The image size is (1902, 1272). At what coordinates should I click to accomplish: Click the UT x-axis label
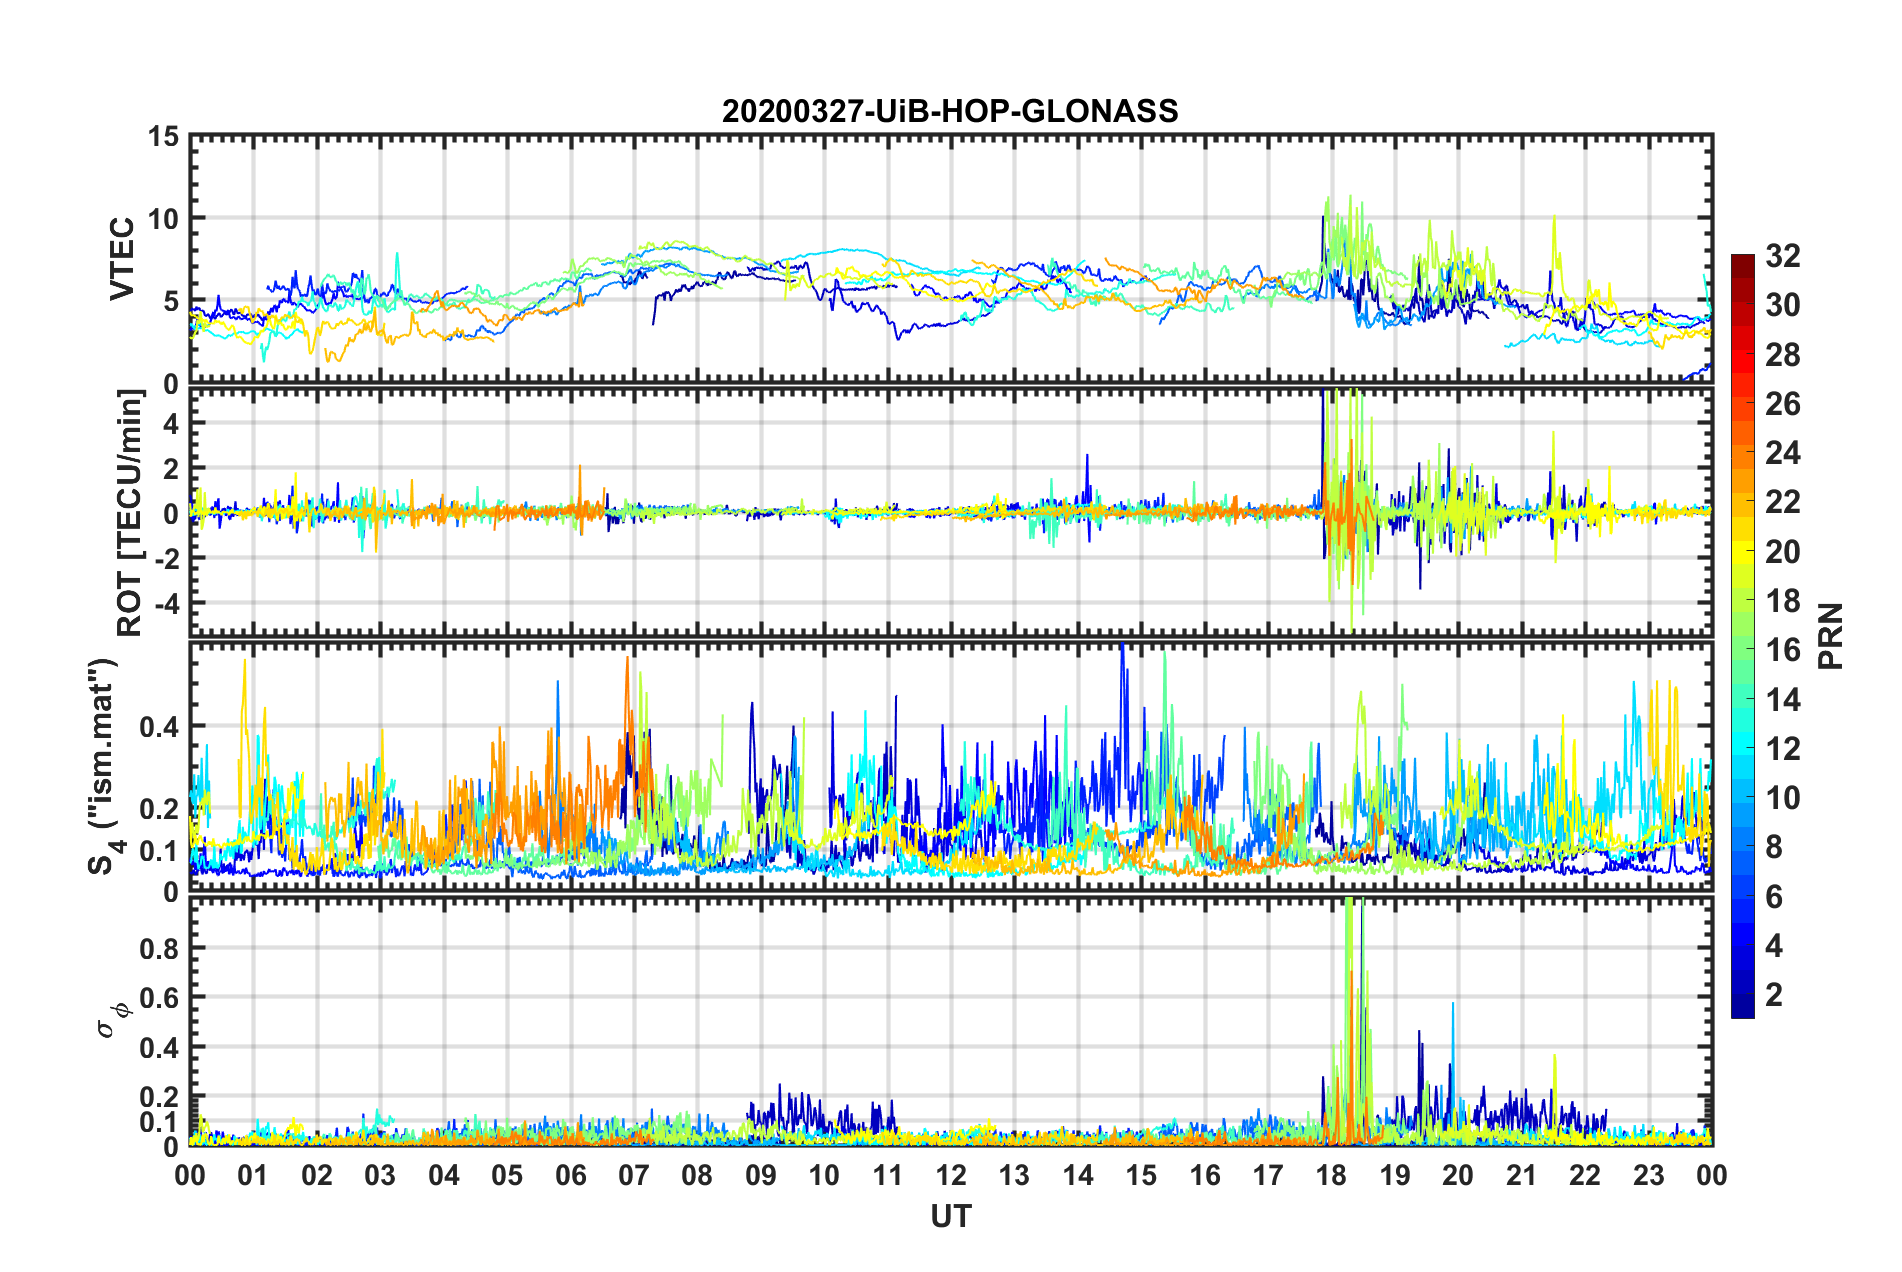click(951, 1216)
